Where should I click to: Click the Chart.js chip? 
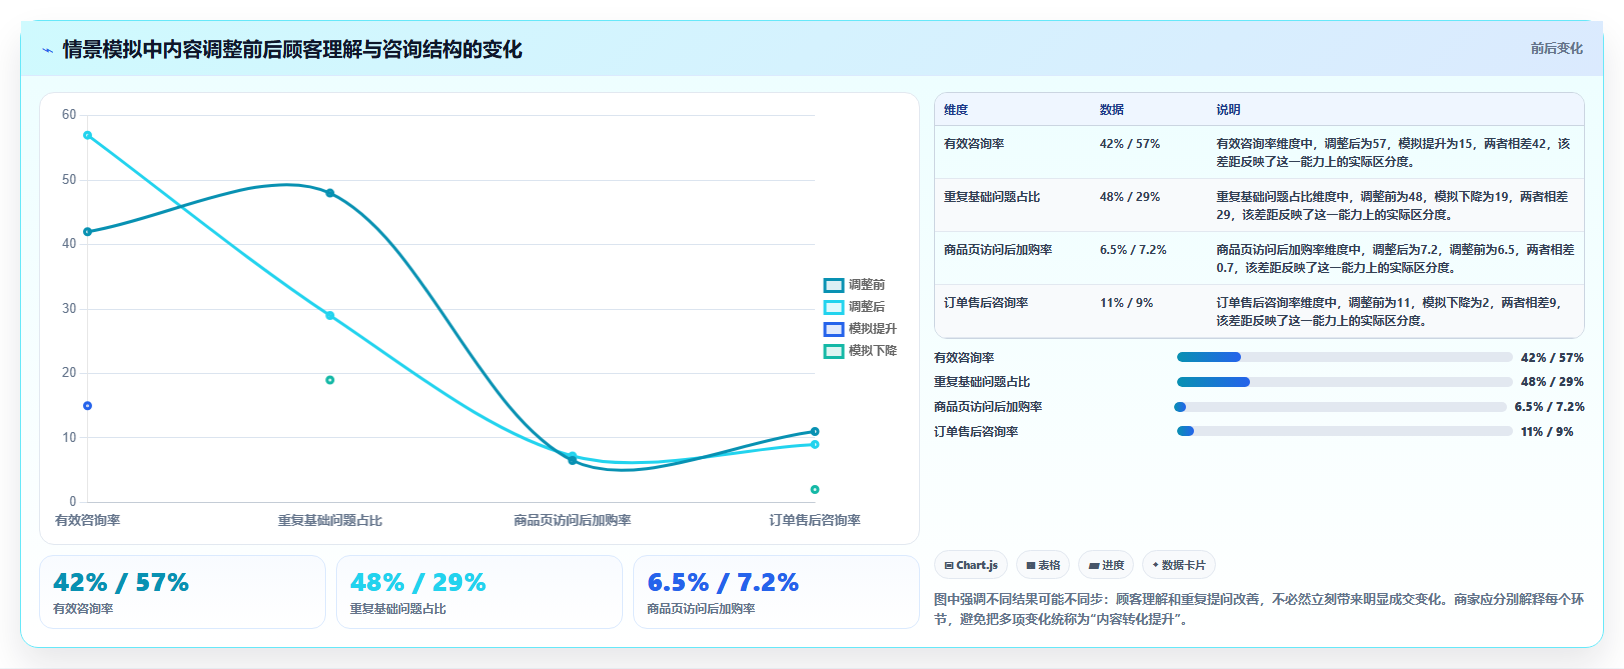coord(971,565)
